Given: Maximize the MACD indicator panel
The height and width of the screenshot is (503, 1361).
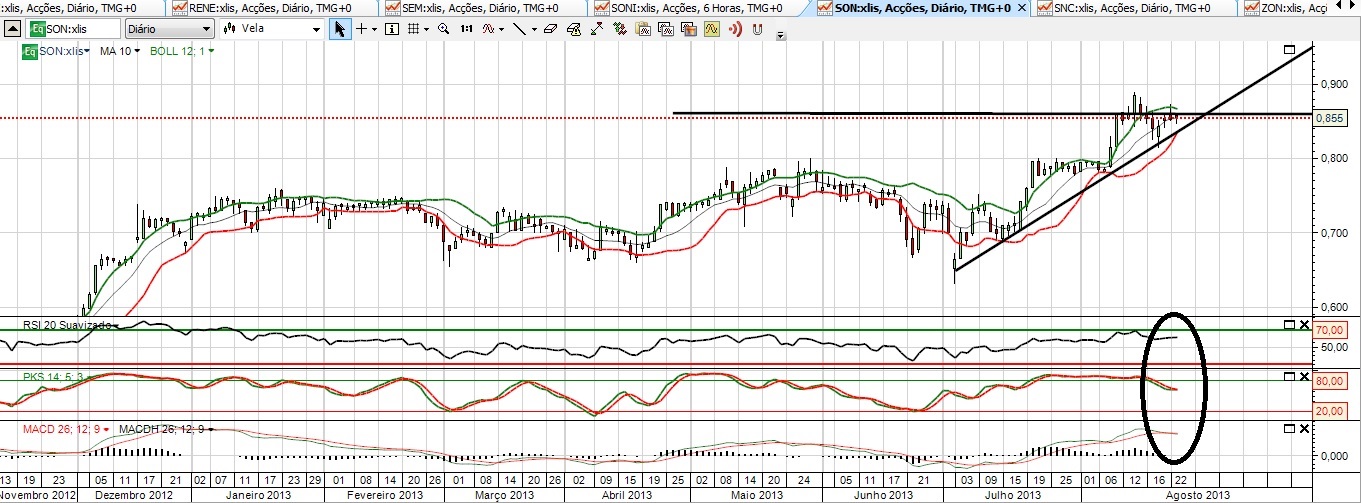Looking at the screenshot, I should tap(1288, 429).
